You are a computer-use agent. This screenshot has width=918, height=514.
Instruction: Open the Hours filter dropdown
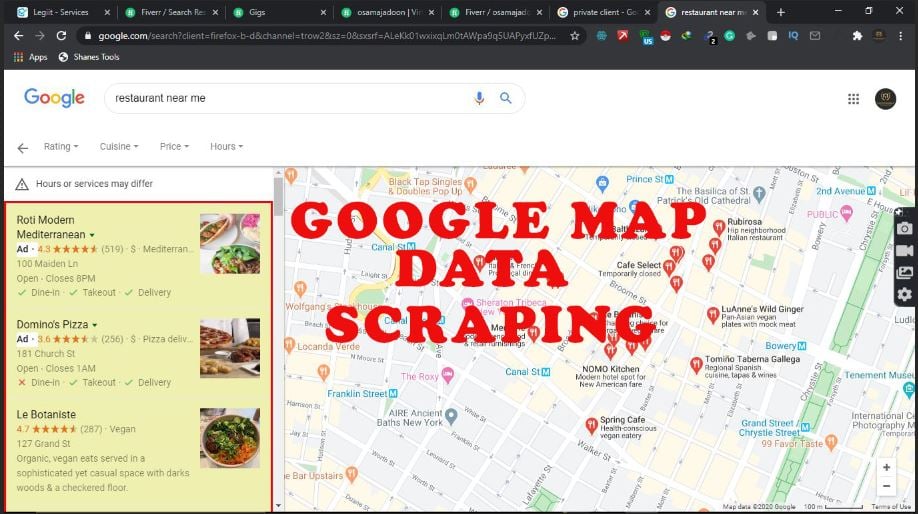point(226,146)
